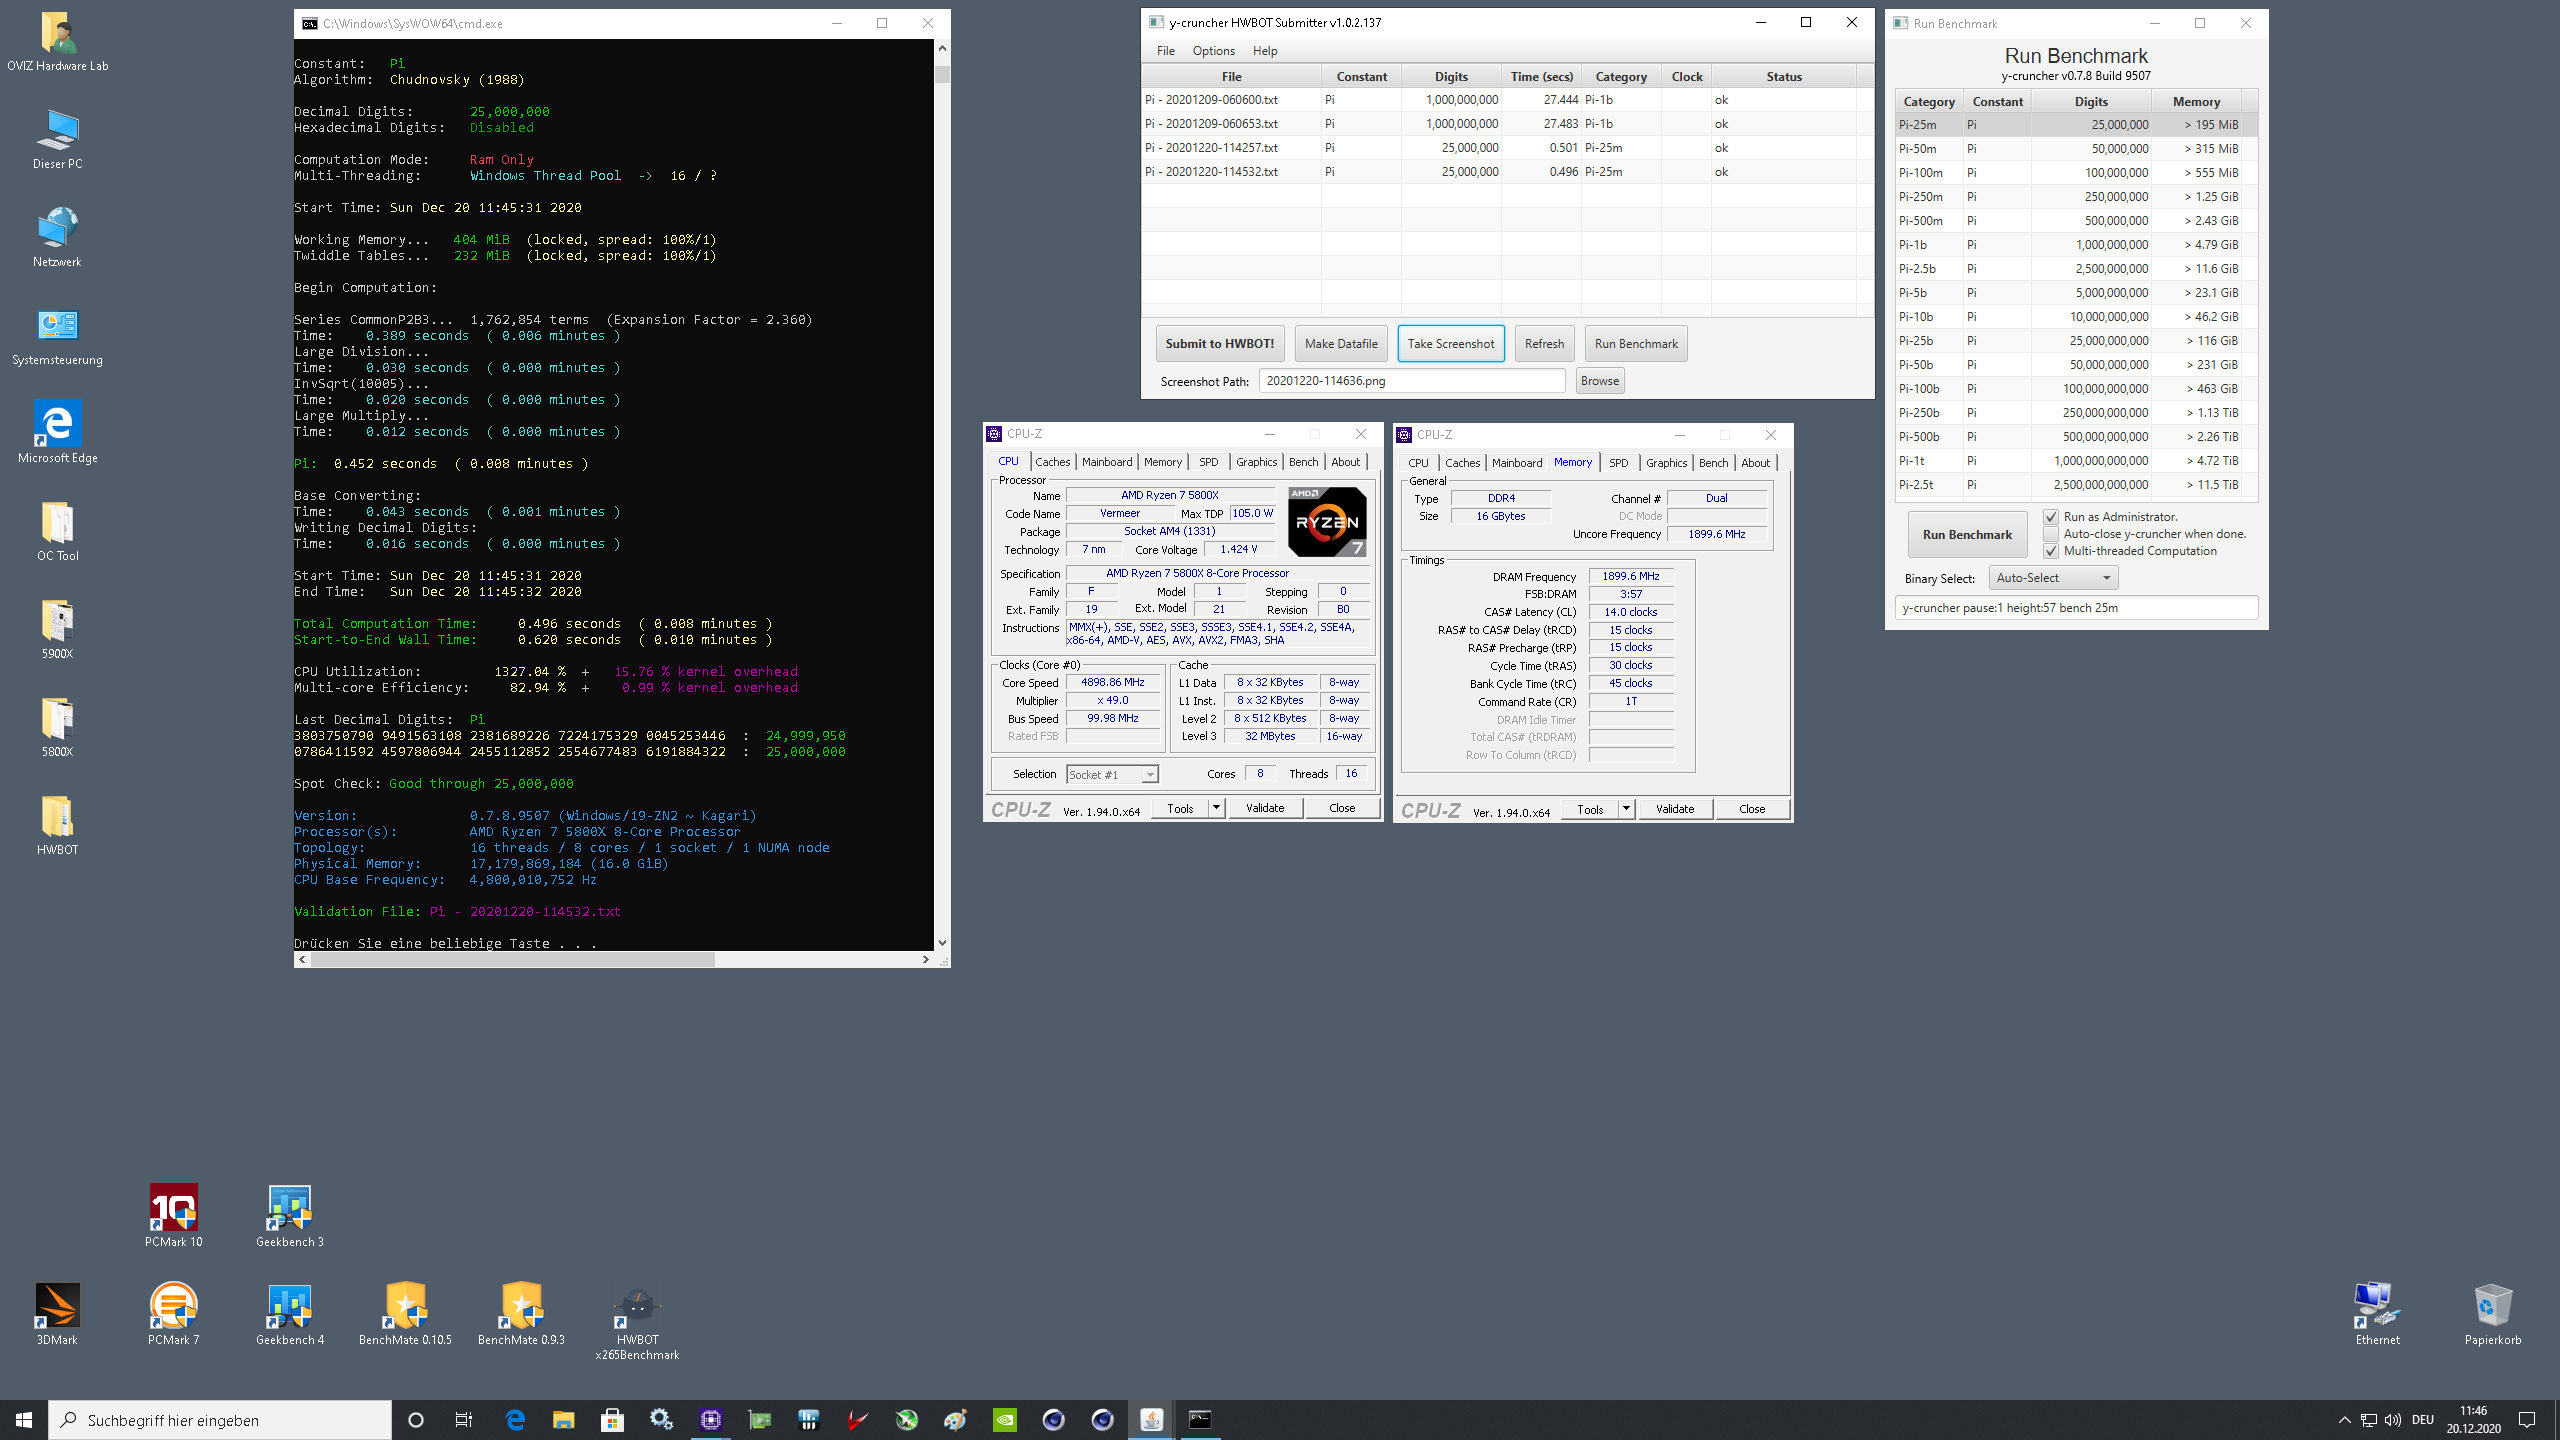Screen dimensions: 2560x1440
Task: Open the Binary Select dropdown
Action: [2053, 578]
